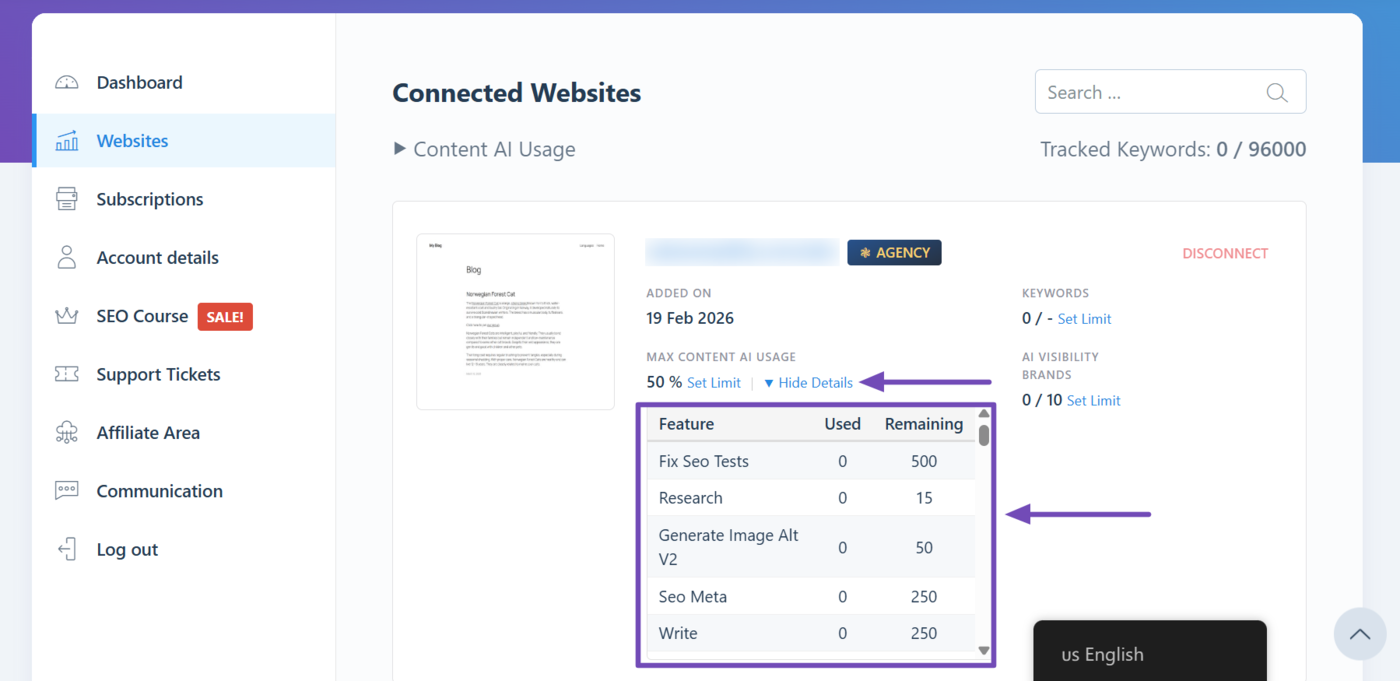Viewport: 1400px width, 681px height.
Task: Click the SALE! badge
Action: (x=225, y=317)
